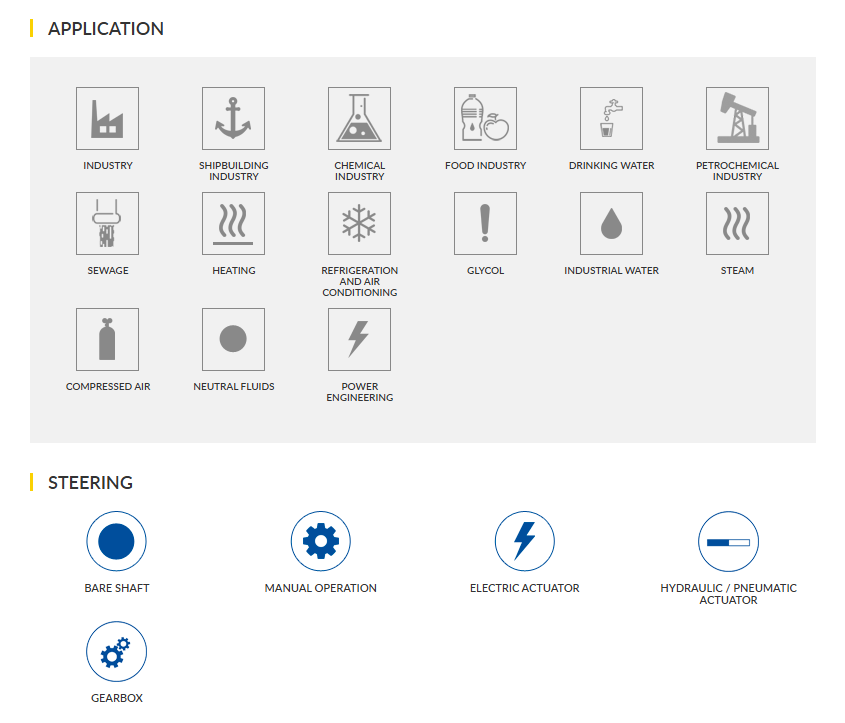Choose the Glycol exclamation mark icon
Viewport: 845px width, 723px height.
[x=485, y=224]
